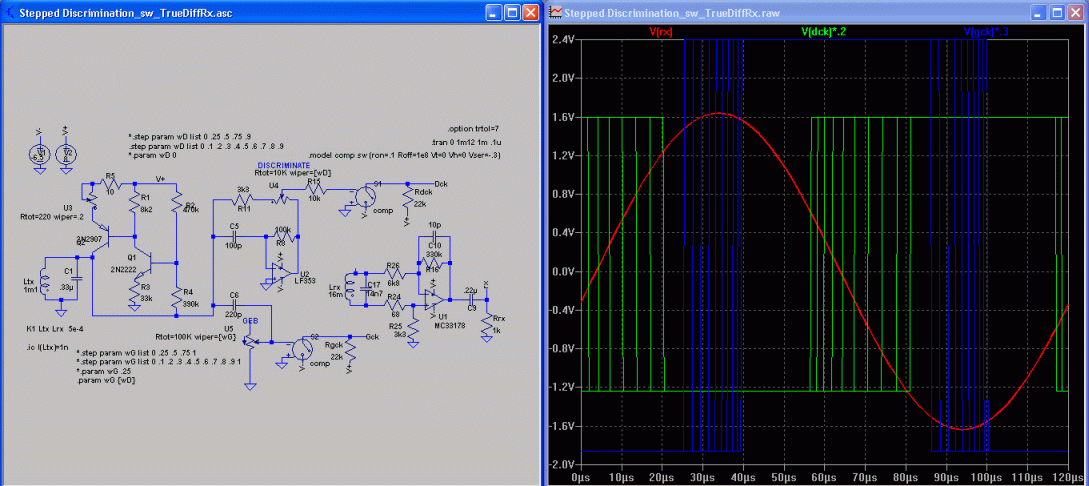
Task: Click the waveform window's title bar icon
Action: [x=554, y=13]
